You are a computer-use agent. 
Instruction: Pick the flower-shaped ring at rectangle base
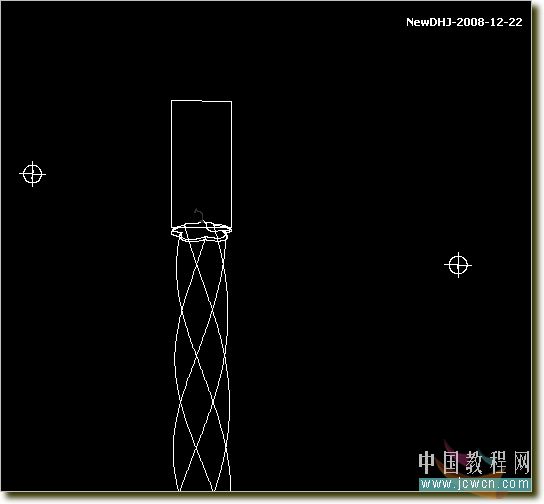201,231
